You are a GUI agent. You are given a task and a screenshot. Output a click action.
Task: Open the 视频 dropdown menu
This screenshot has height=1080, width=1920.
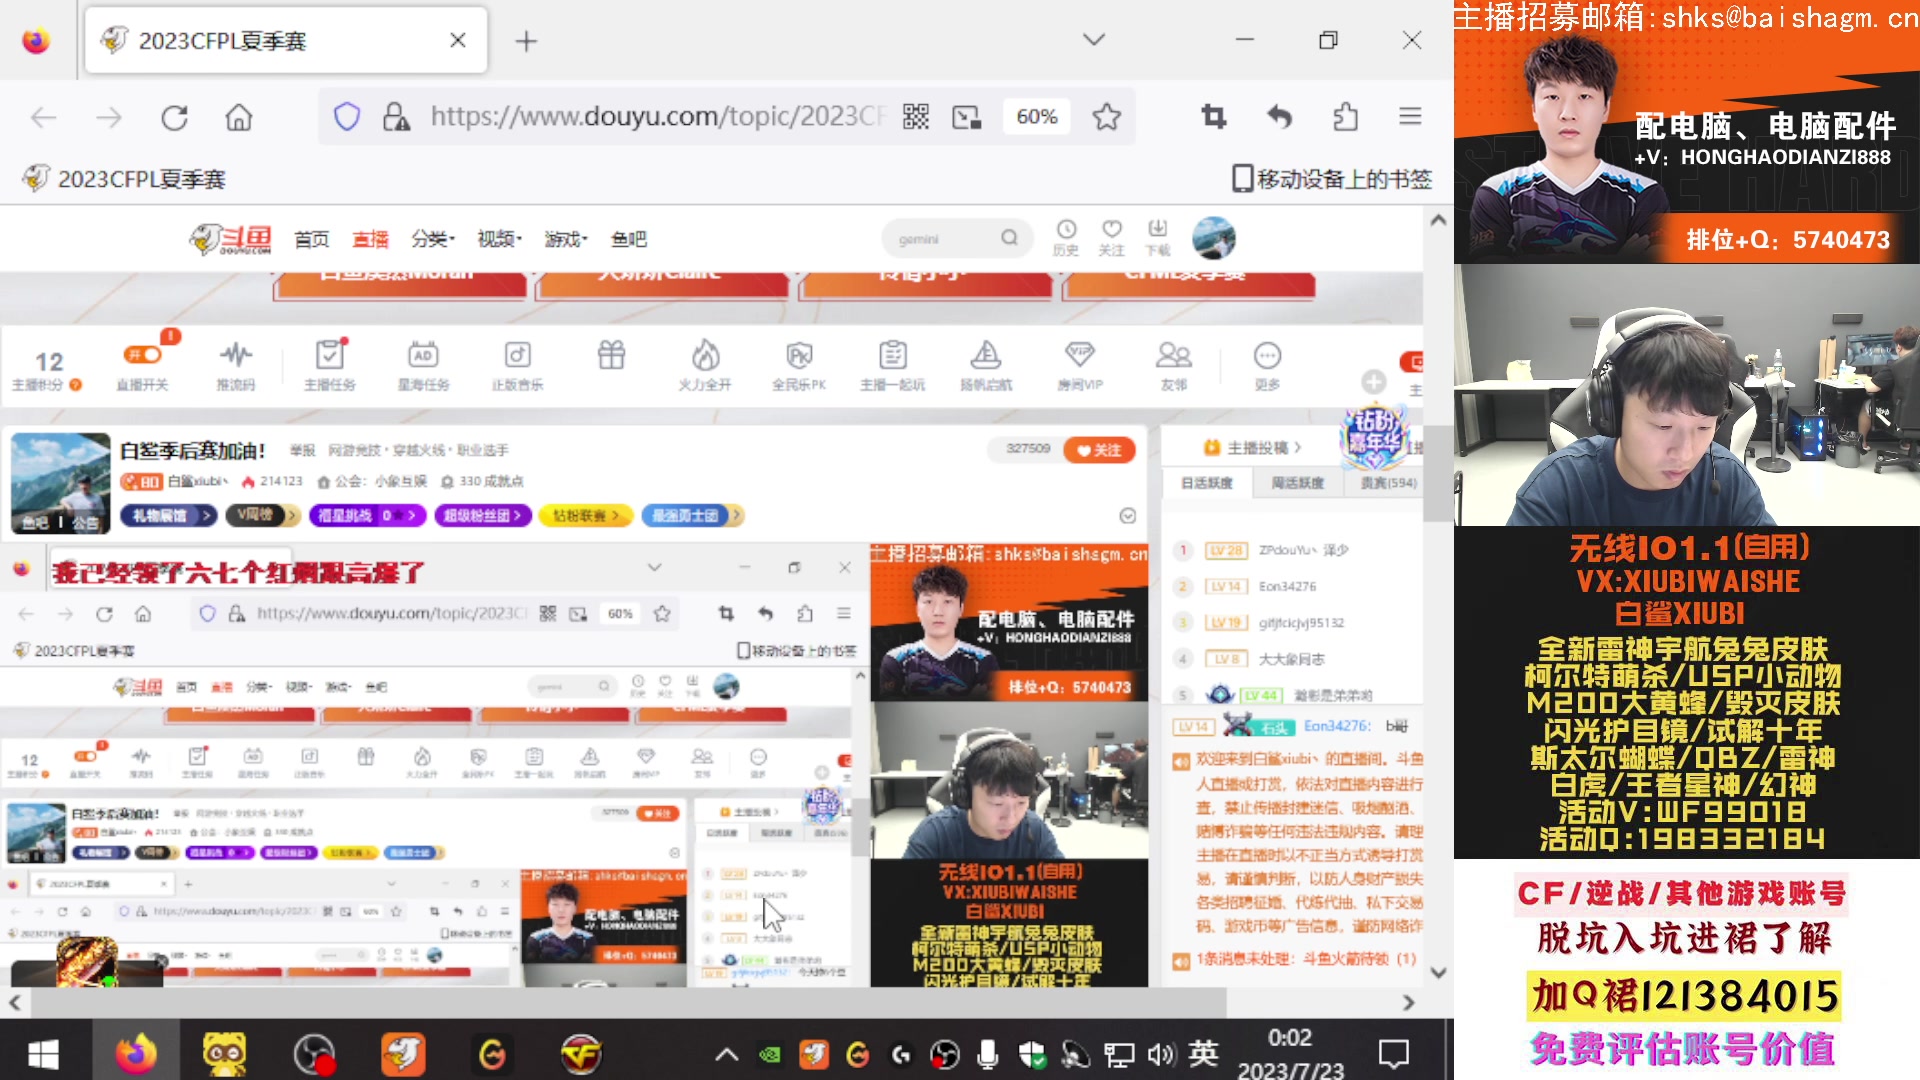[500, 239]
